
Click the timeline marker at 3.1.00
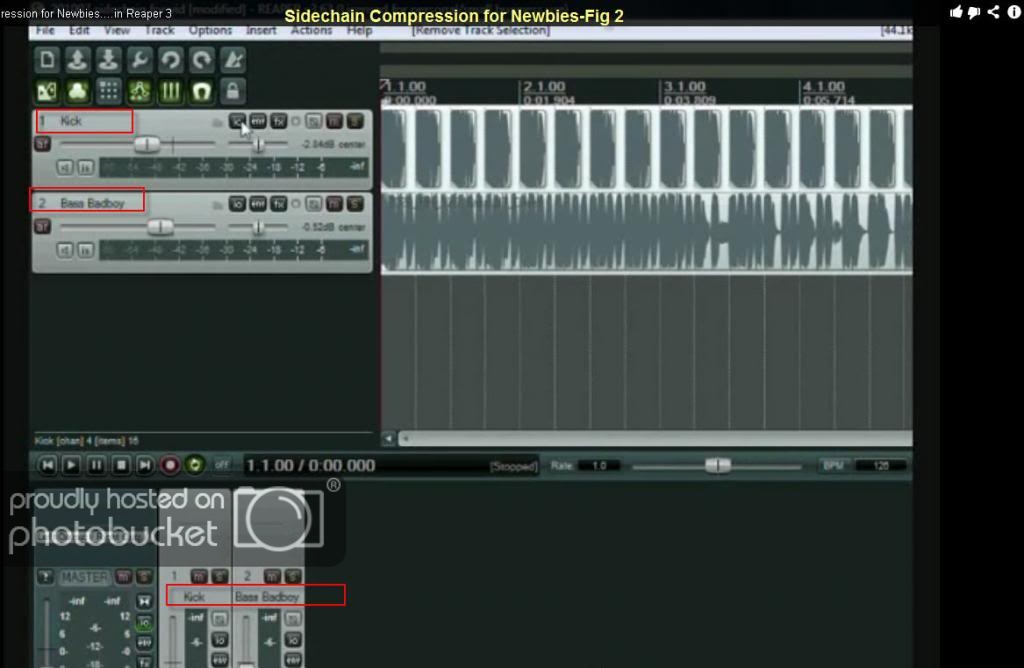coord(684,87)
